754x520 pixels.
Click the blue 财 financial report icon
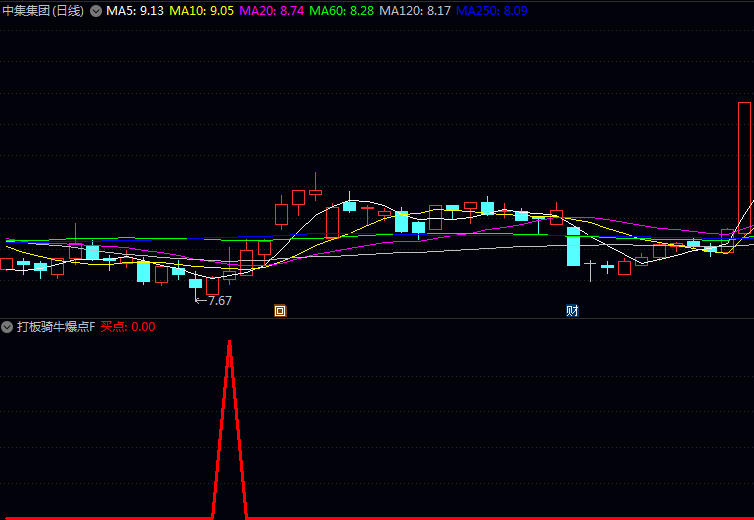(x=572, y=310)
